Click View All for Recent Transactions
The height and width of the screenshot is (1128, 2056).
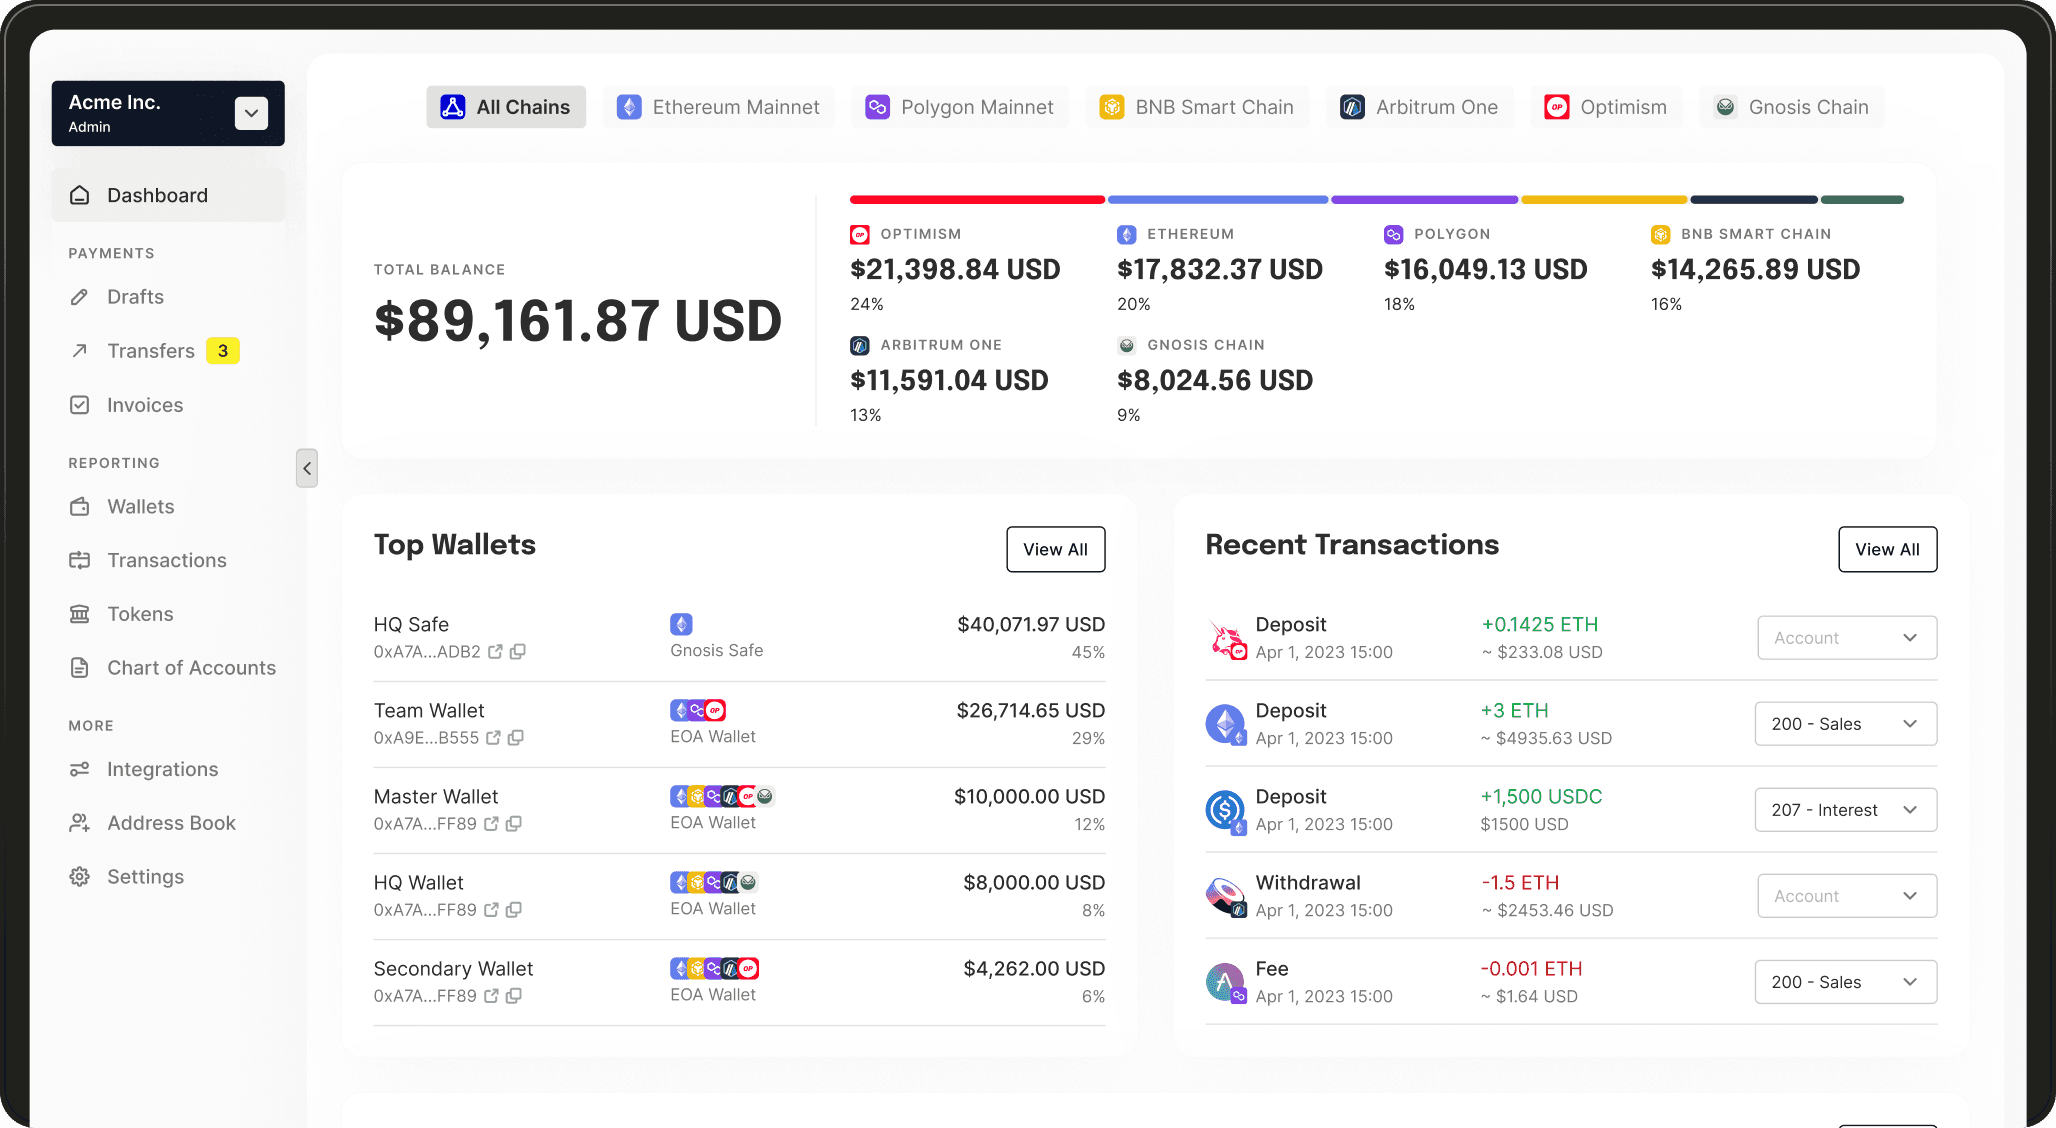coord(1887,549)
